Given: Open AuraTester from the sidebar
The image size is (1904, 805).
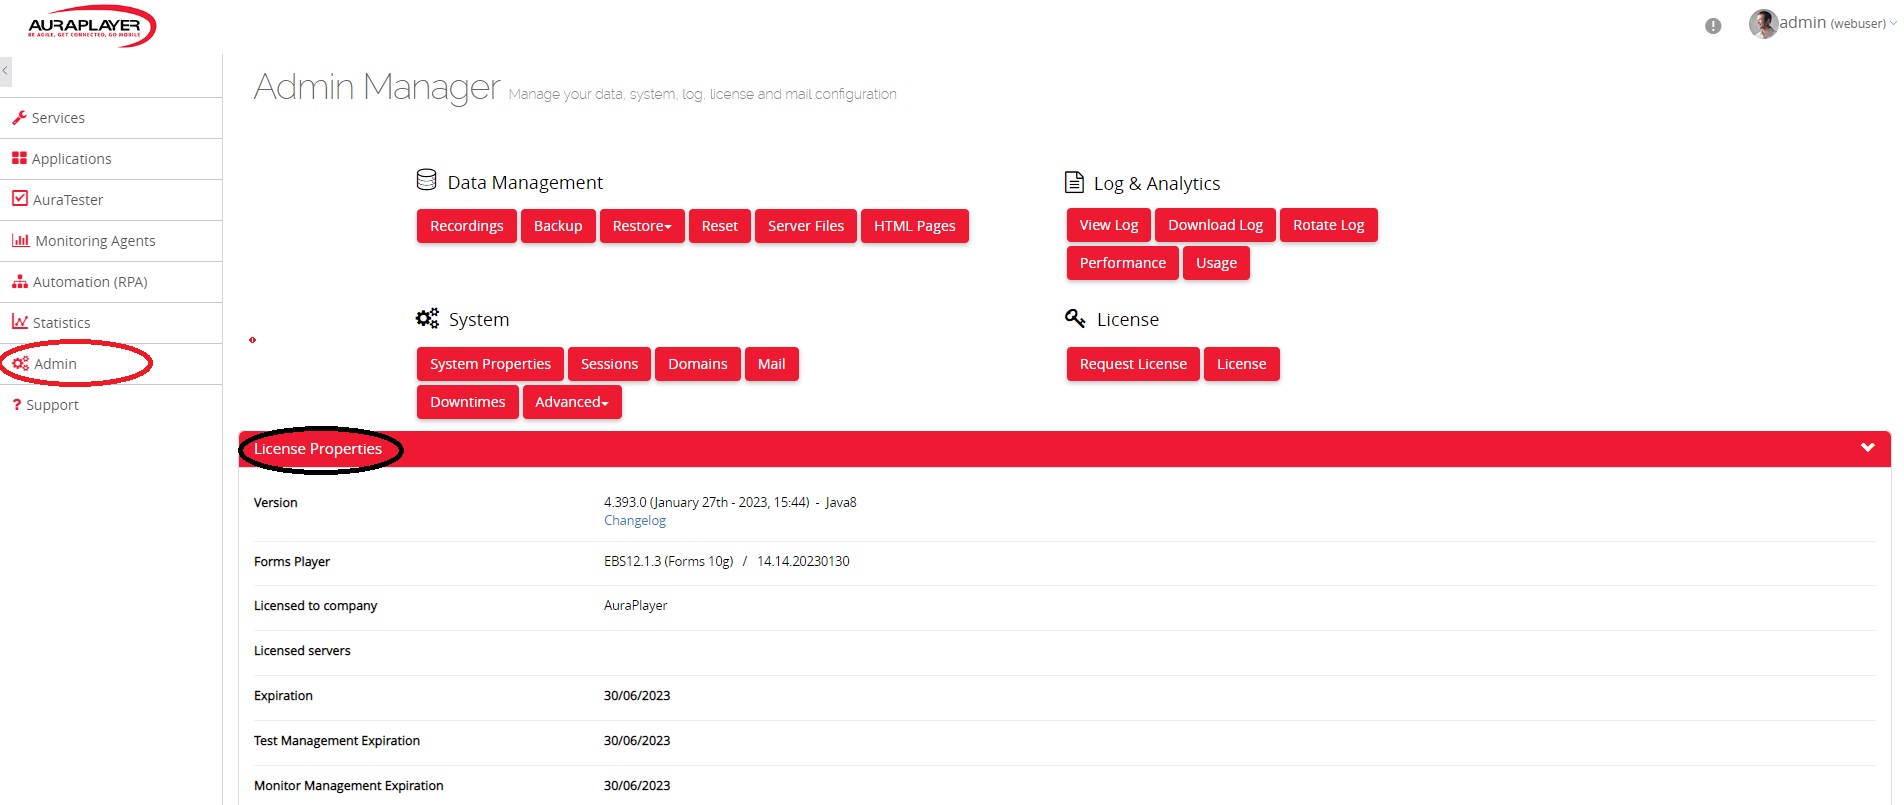Looking at the screenshot, I should [x=68, y=200].
